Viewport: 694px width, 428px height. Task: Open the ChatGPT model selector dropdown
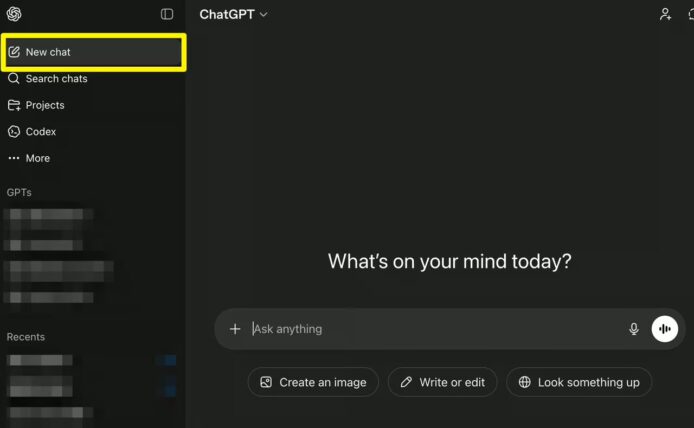click(233, 14)
